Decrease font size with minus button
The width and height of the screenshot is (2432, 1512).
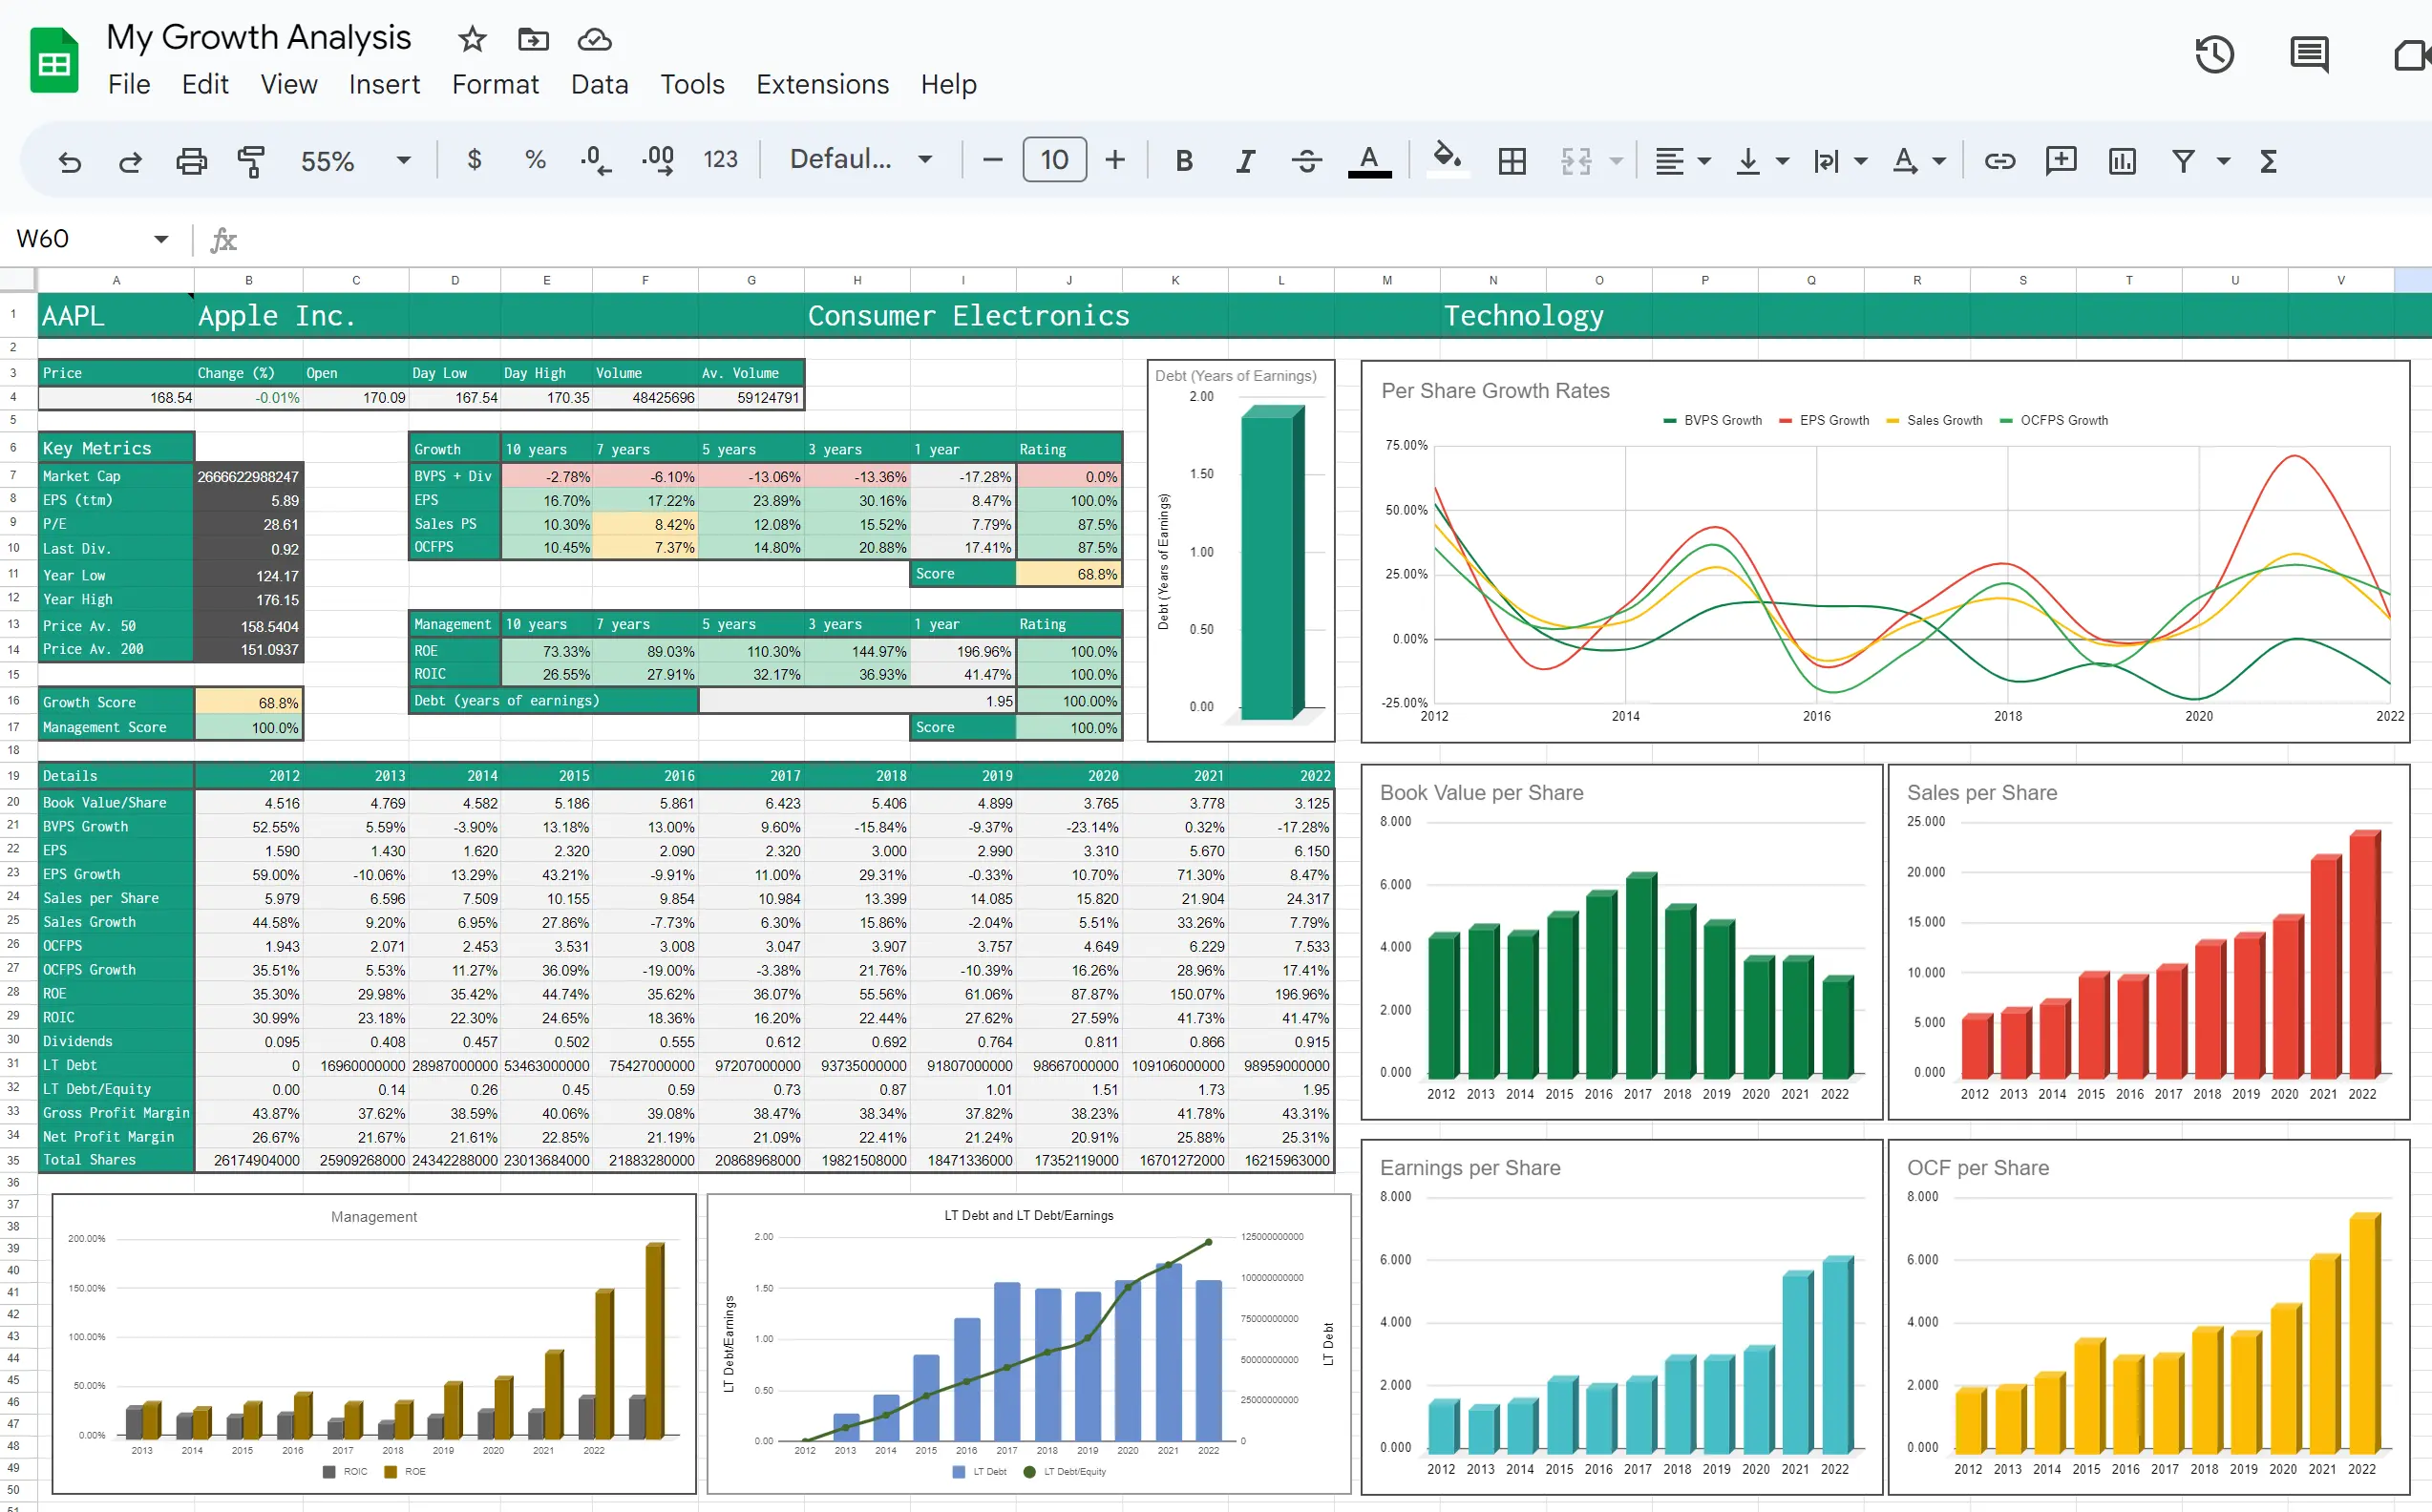992,160
